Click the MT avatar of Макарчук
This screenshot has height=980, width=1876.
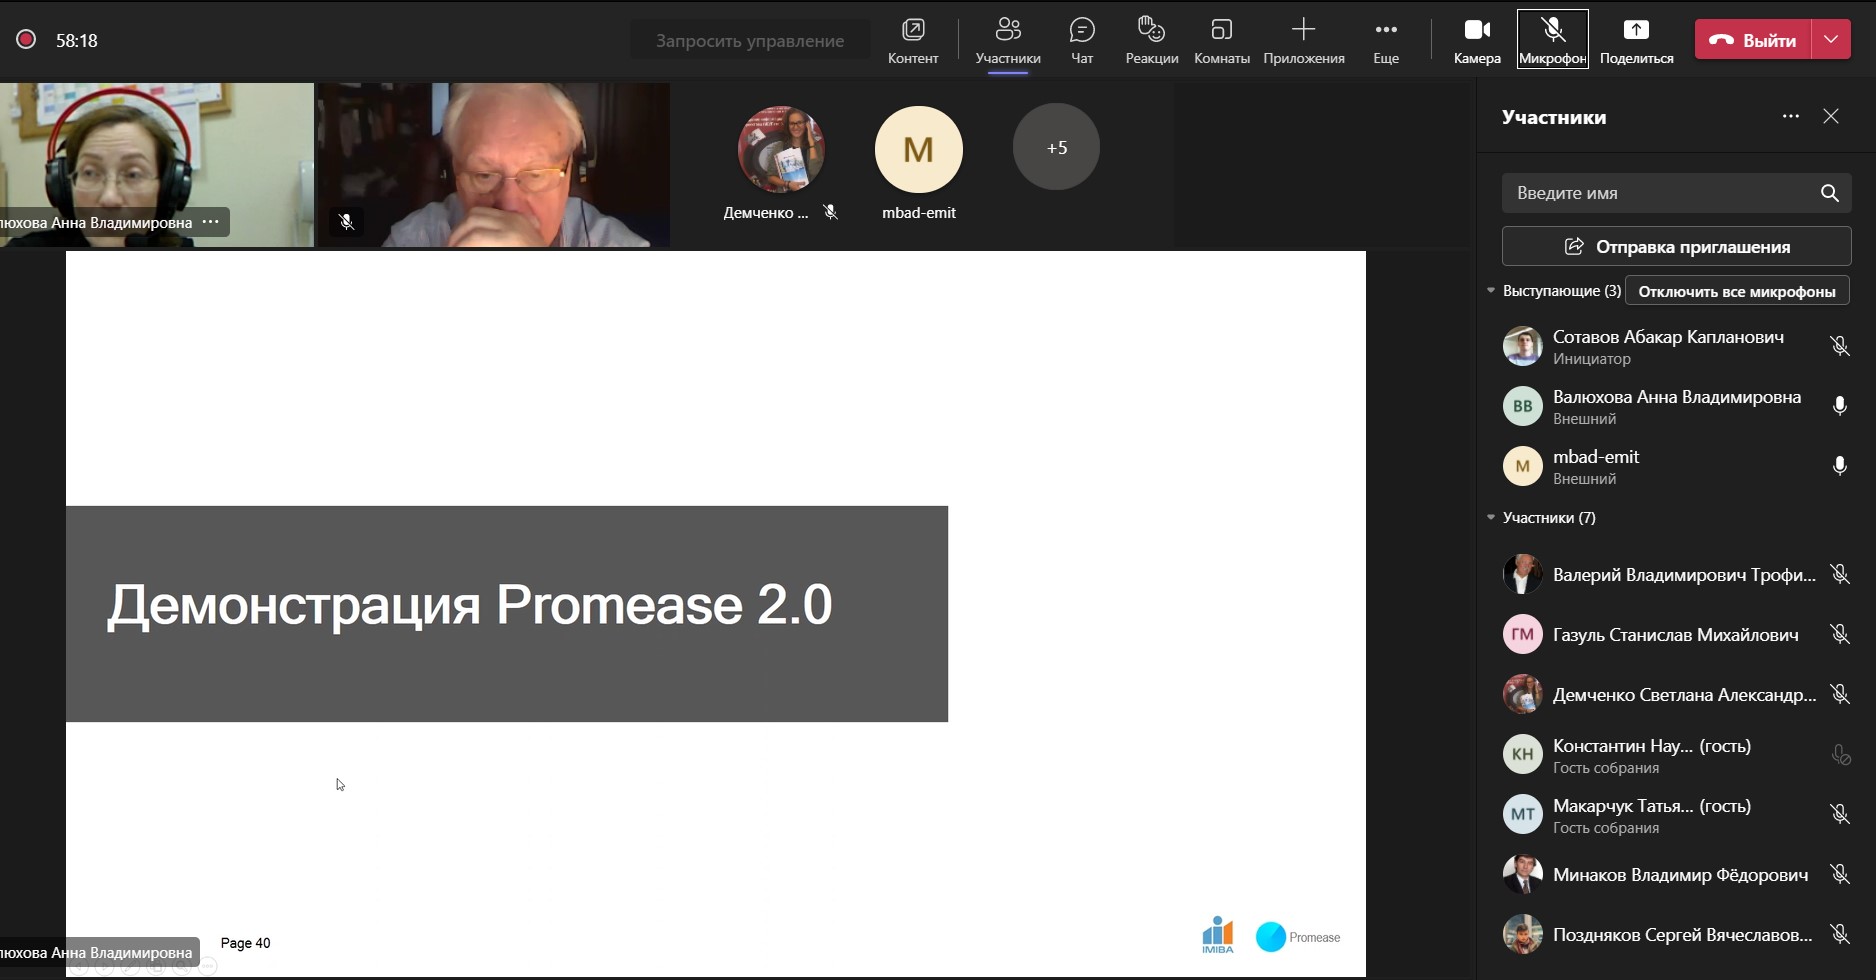[x=1522, y=814]
